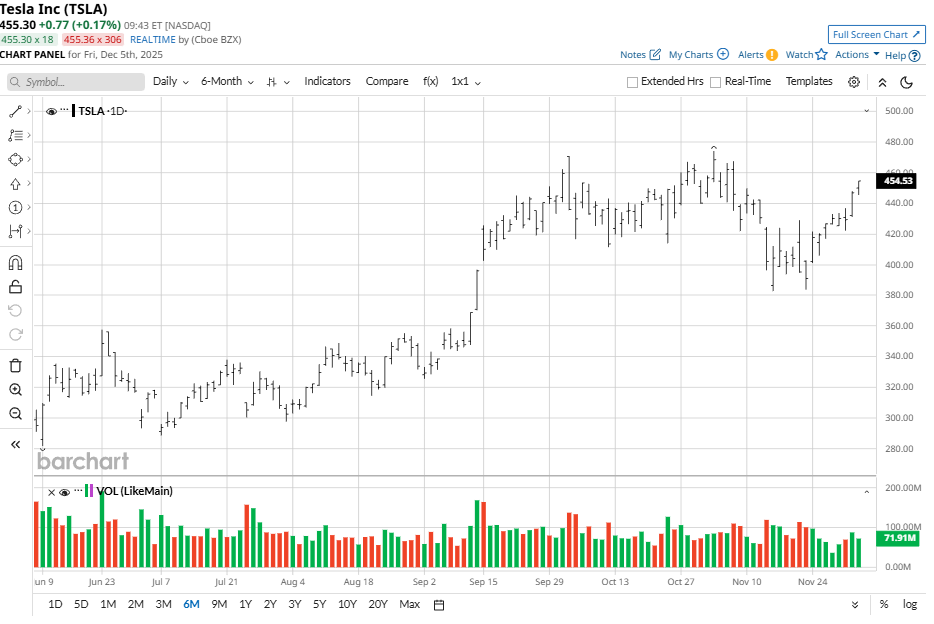Open the Help question mark icon
The height and width of the screenshot is (624, 934).
click(x=914, y=55)
